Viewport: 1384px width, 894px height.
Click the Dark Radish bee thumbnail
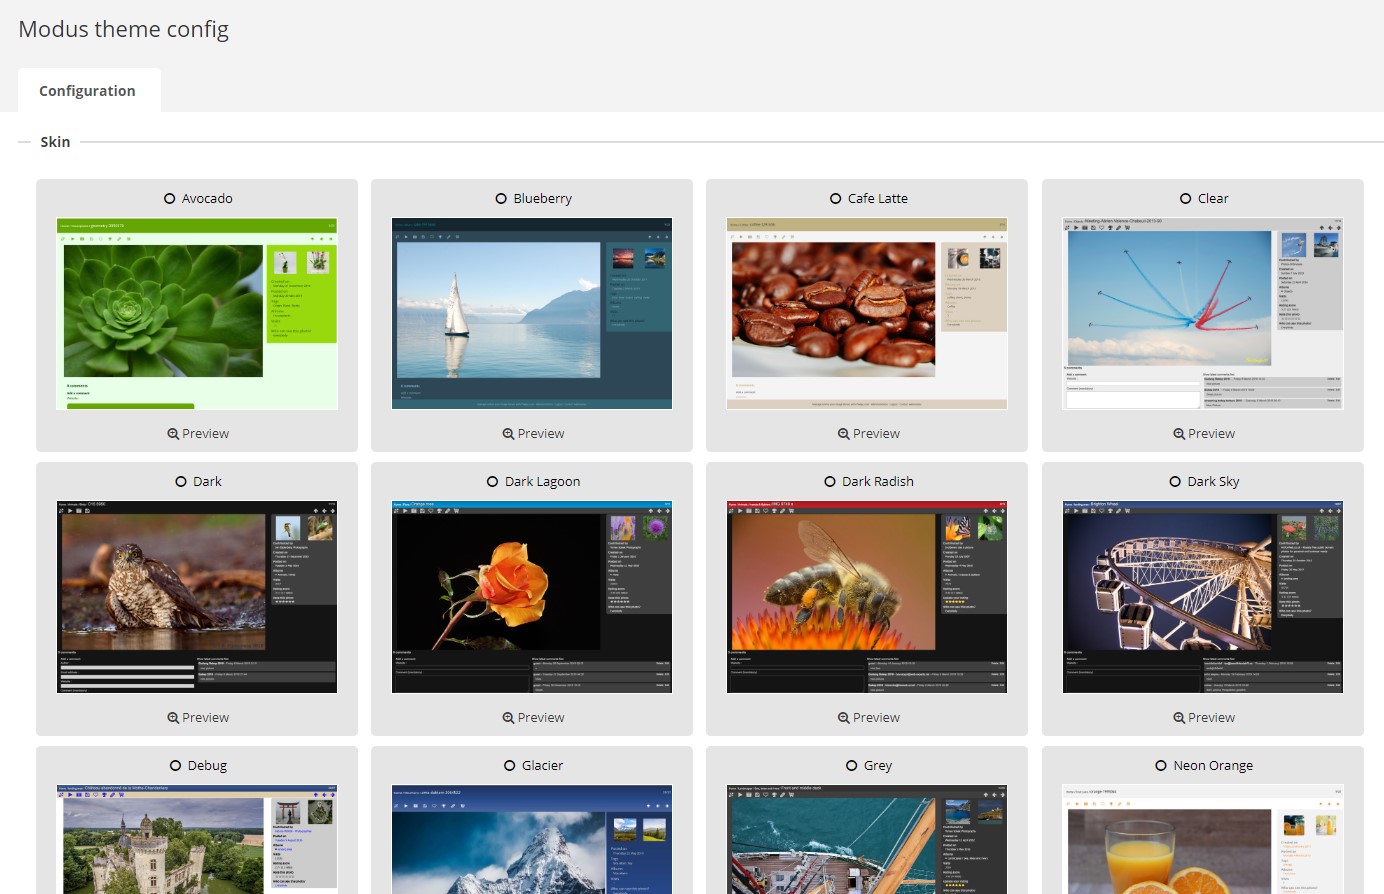coord(867,598)
